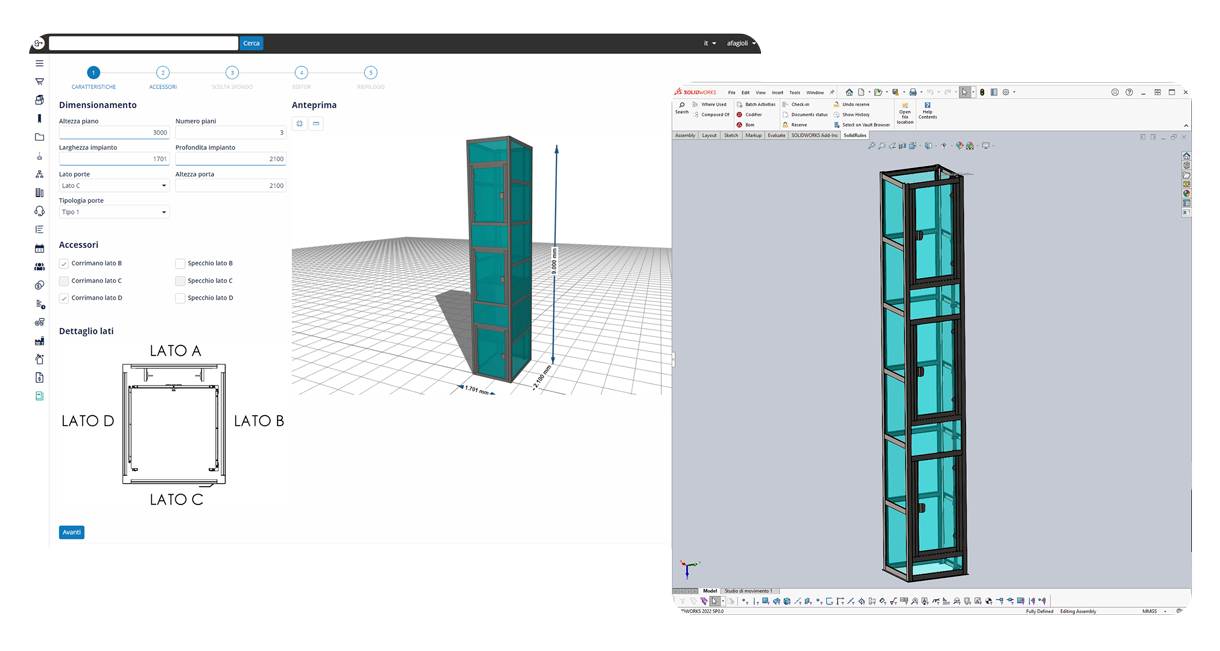Open the SolidWorks Insert menu
The width and height of the screenshot is (1220, 651).
pyautogui.click(x=777, y=93)
